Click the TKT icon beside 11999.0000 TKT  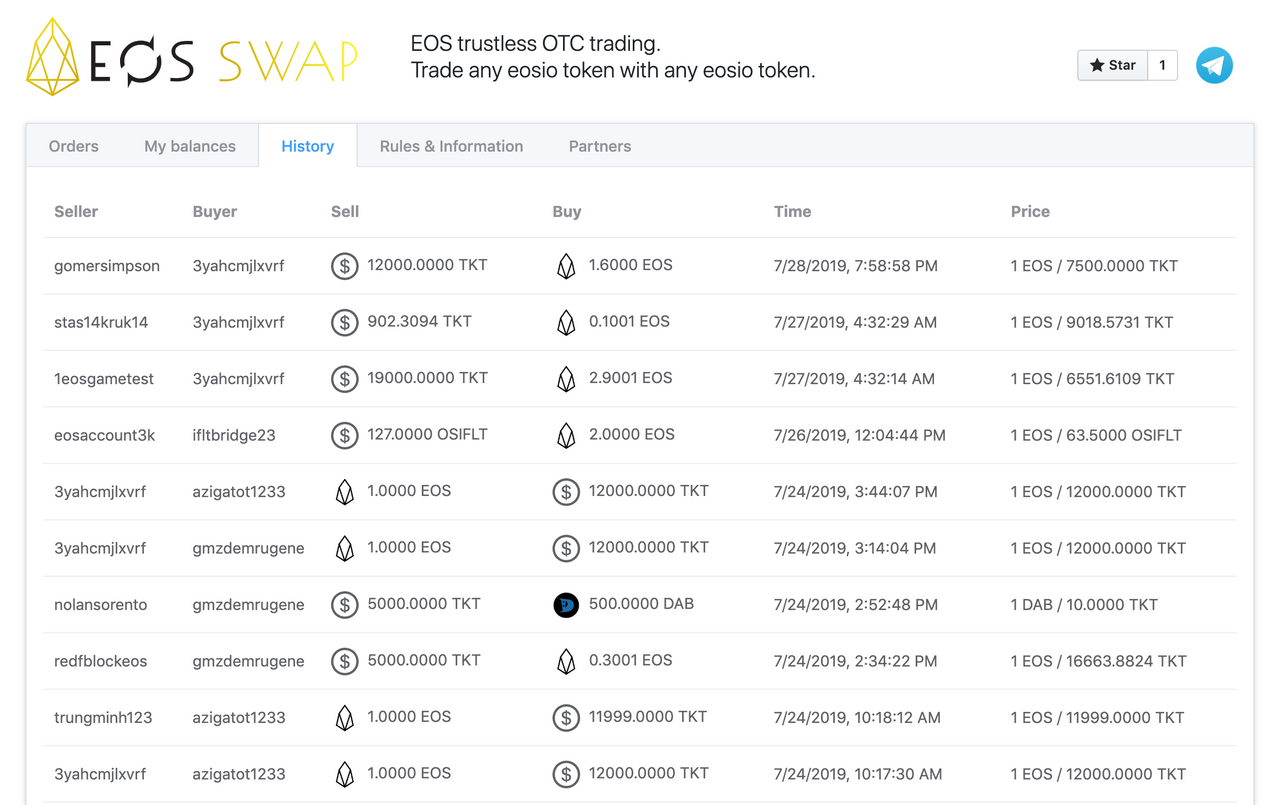pyautogui.click(x=566, y=718)
